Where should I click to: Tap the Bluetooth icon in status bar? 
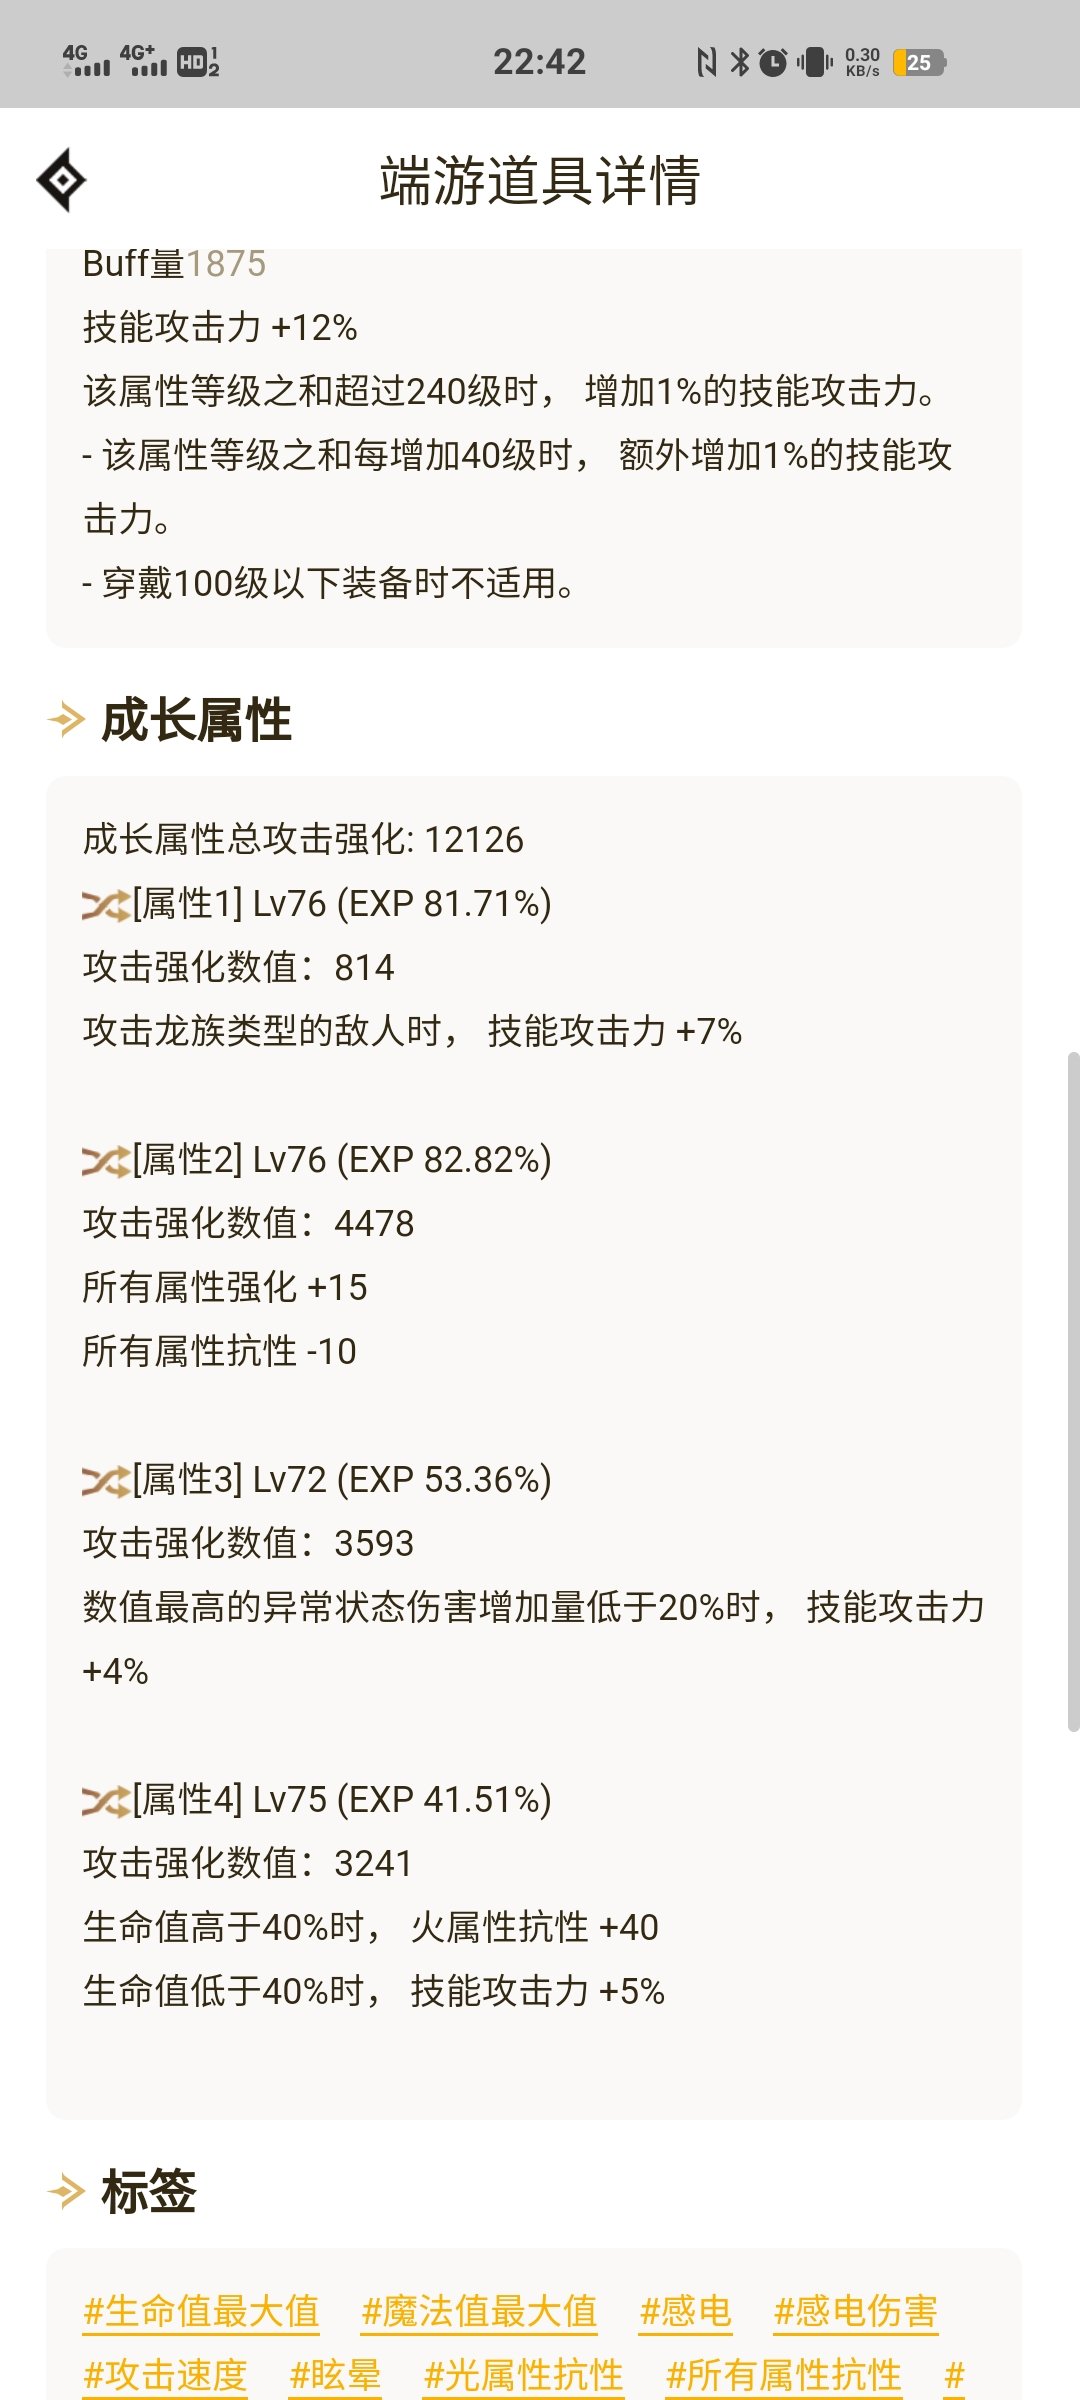click(740, 62)
